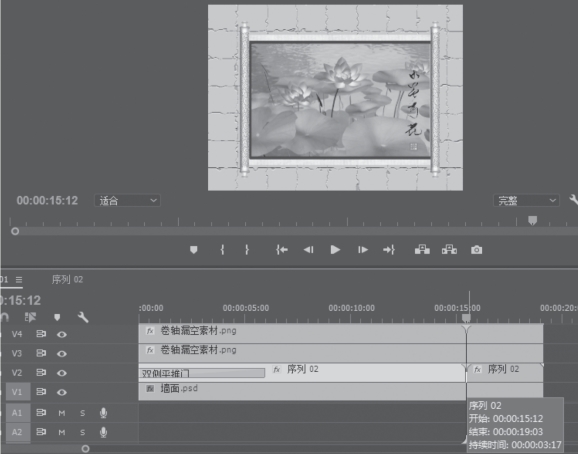The width and height of the screenshot is (578, 454).
Task: Open timeline display settings wrench
Action: [83, 317]
